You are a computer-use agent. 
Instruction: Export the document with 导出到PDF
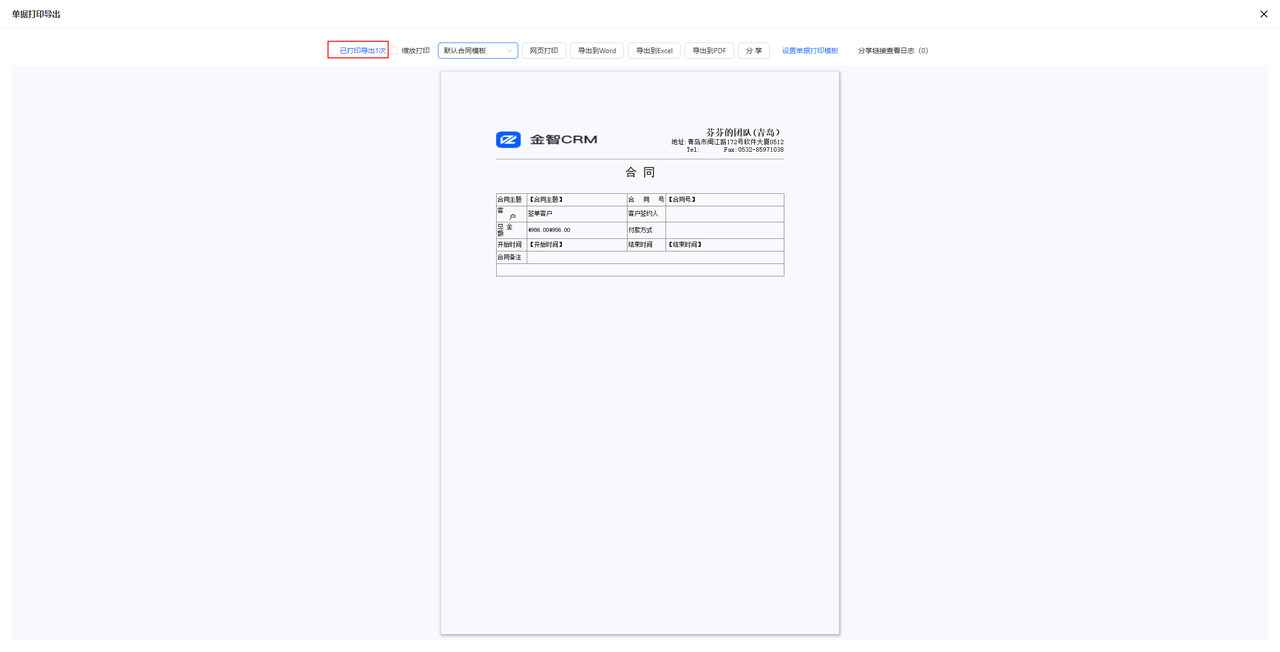[709, 50]
